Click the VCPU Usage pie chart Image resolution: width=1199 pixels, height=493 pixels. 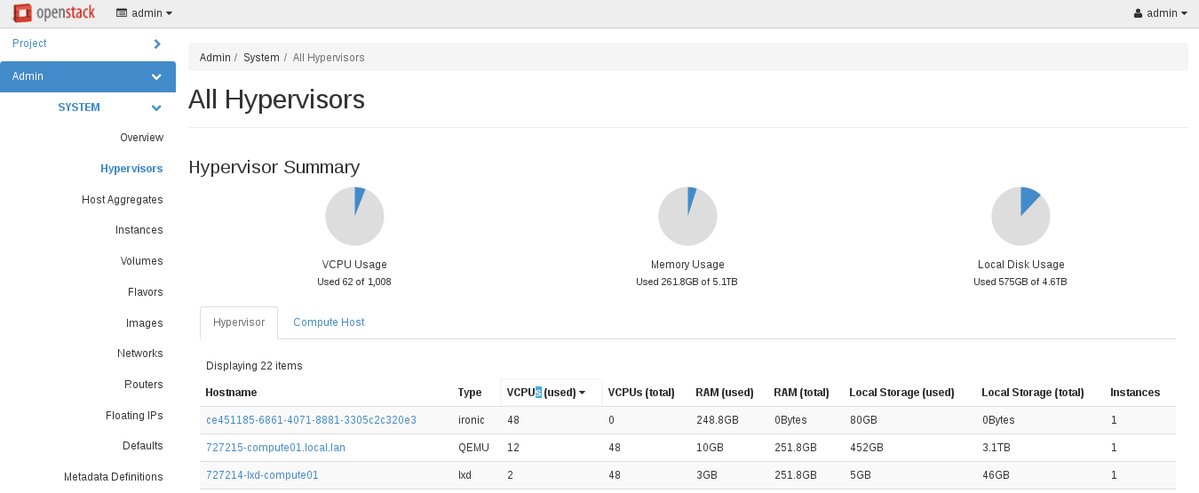[354, 216]
